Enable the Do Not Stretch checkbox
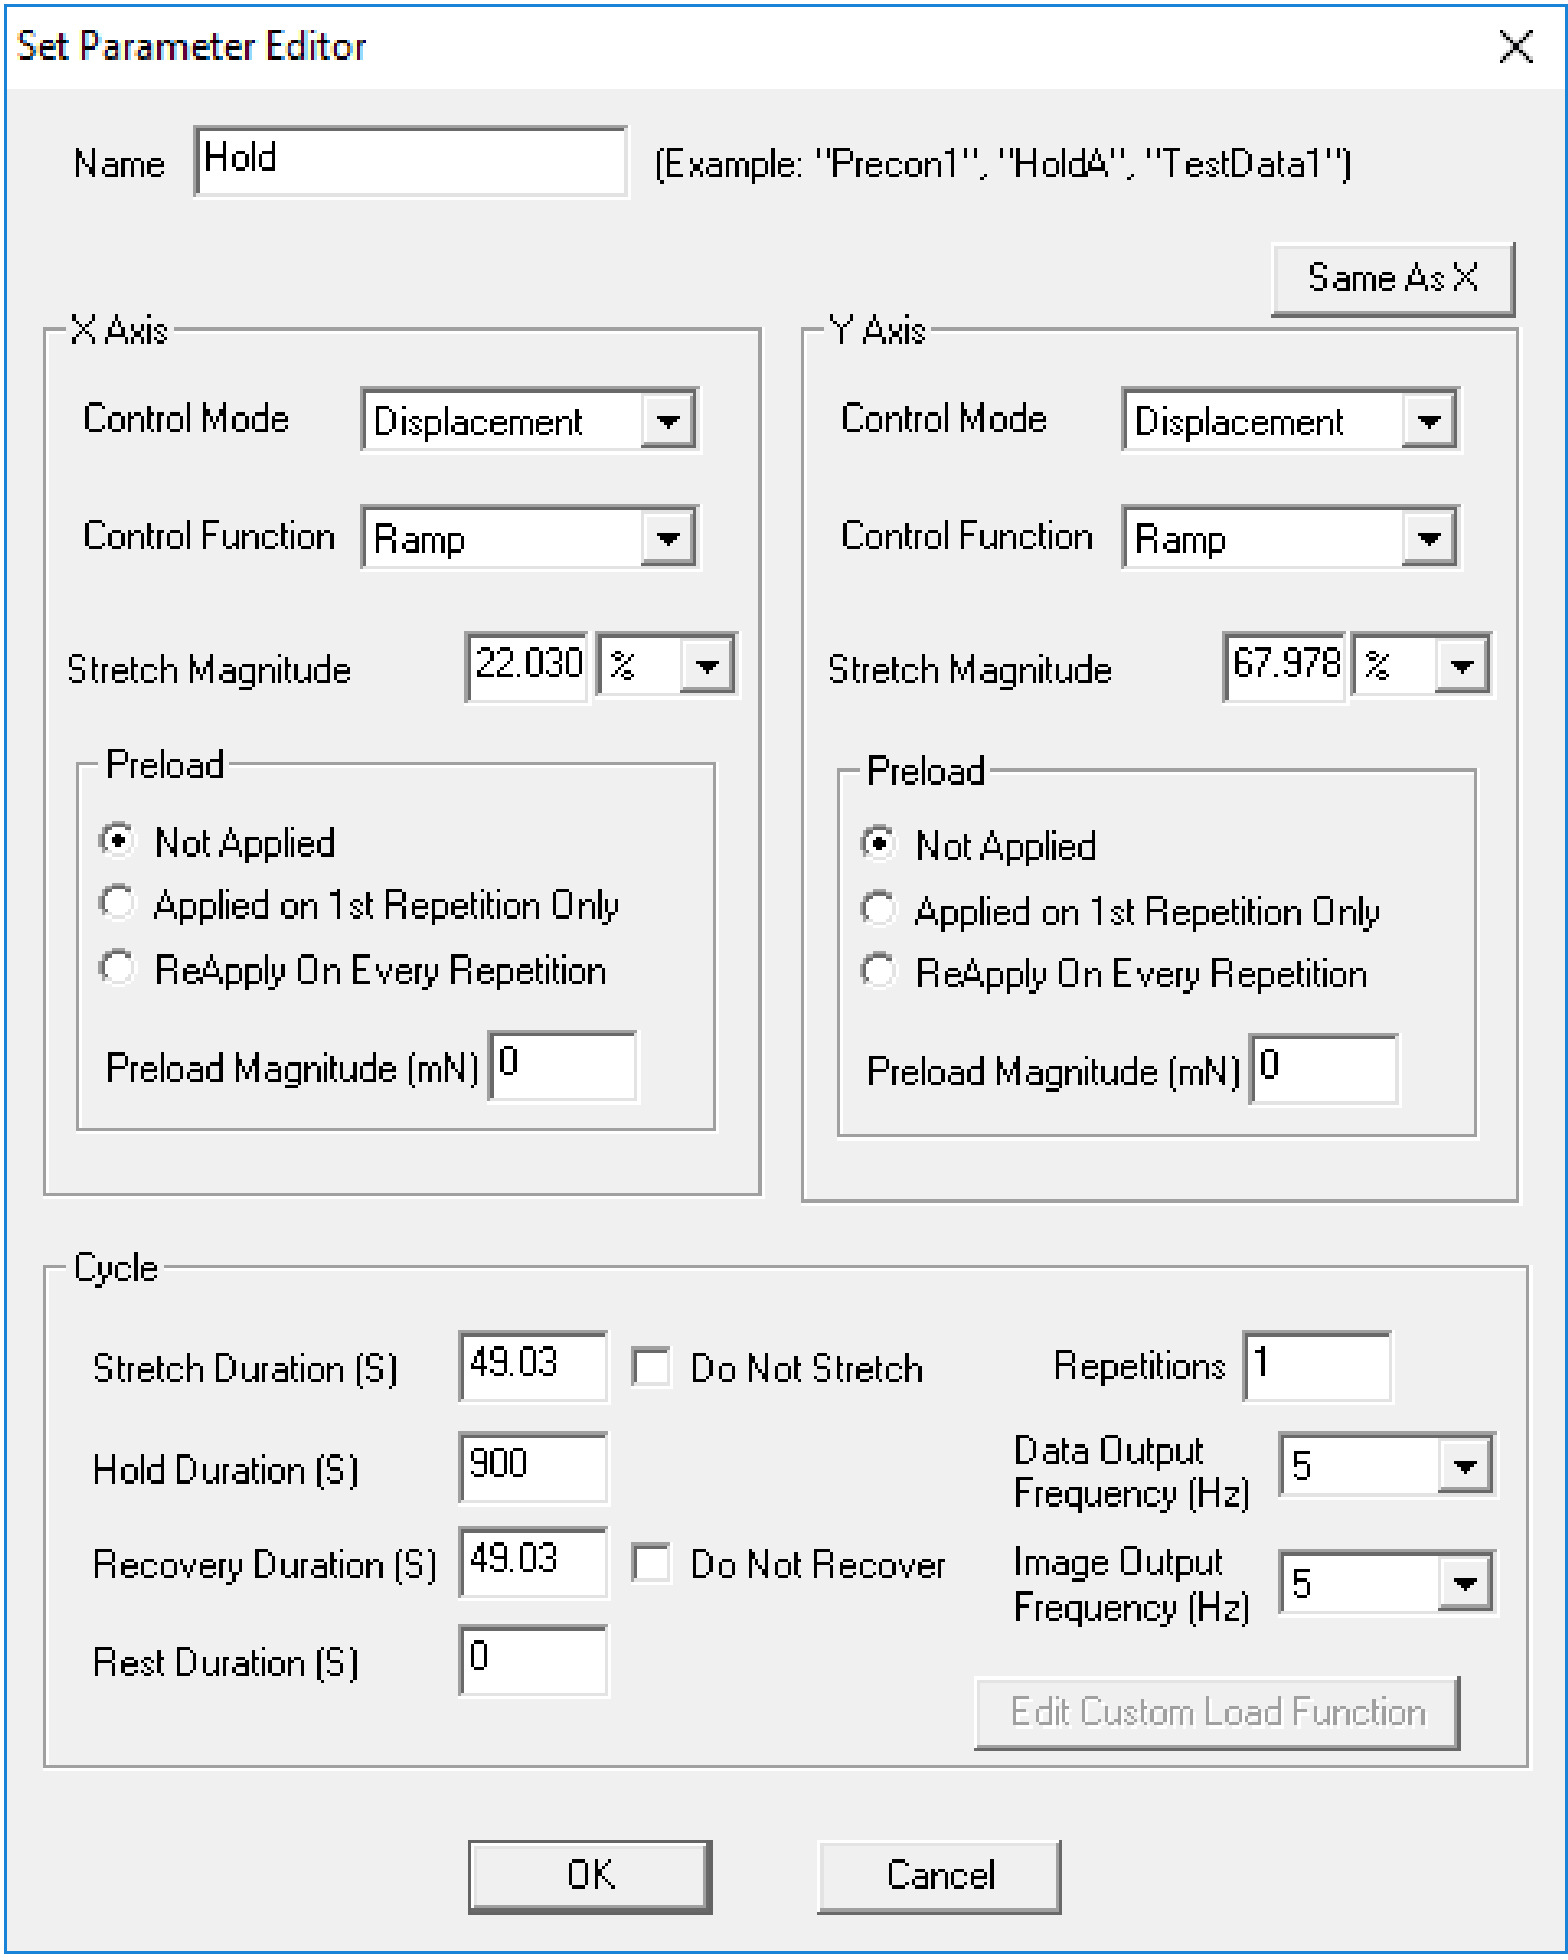The height and width of the screenshot is (1960, 1568). point(651,1367)
